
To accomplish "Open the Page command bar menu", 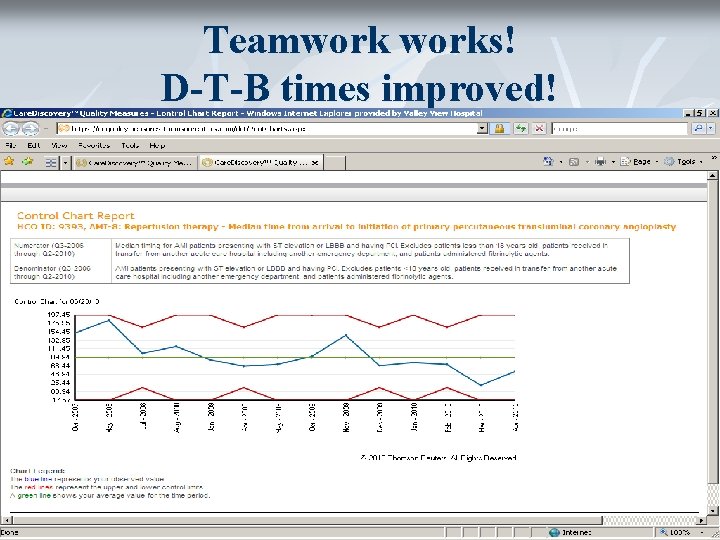I will [639, 162].
